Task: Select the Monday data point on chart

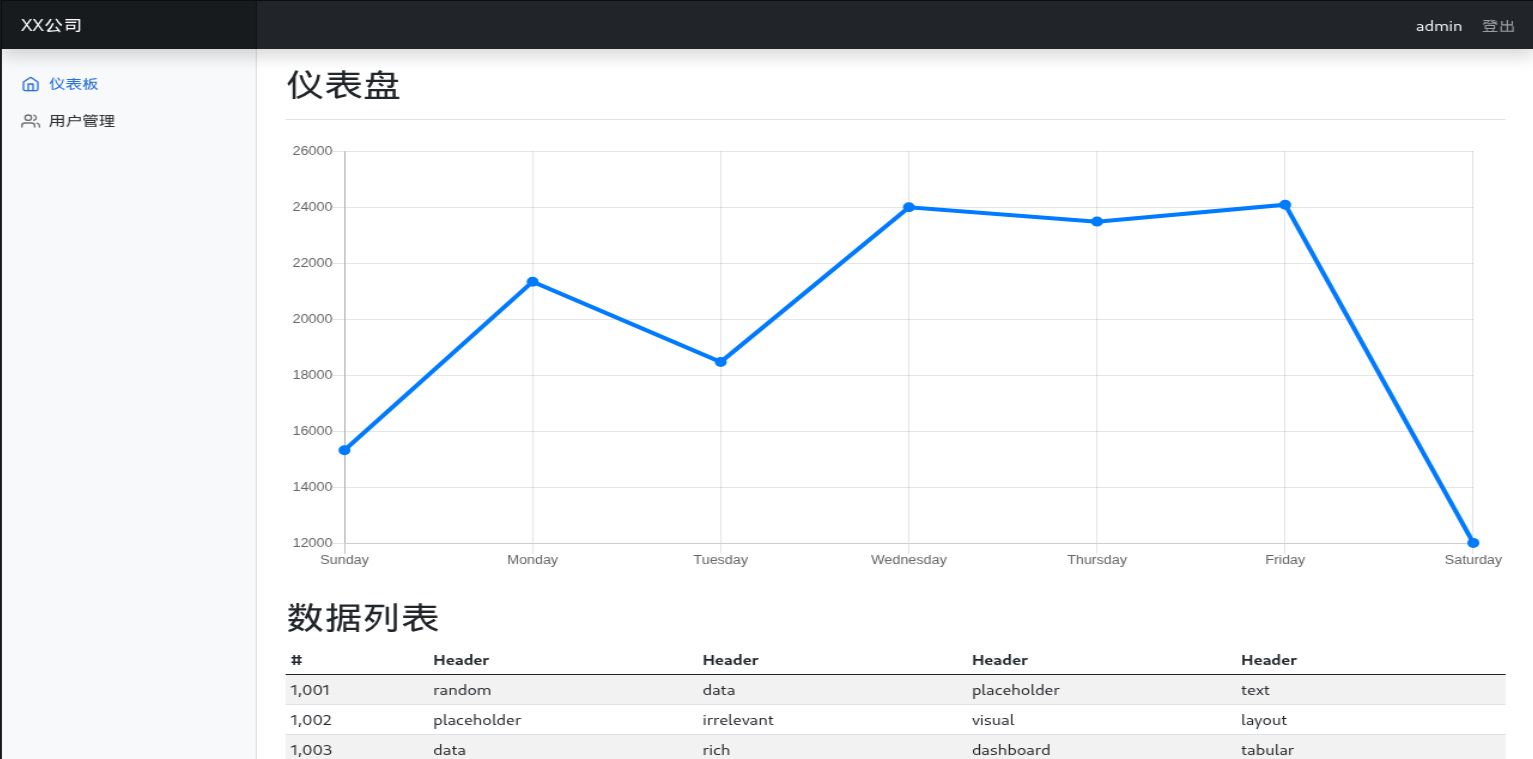Action: pos(533,282)
